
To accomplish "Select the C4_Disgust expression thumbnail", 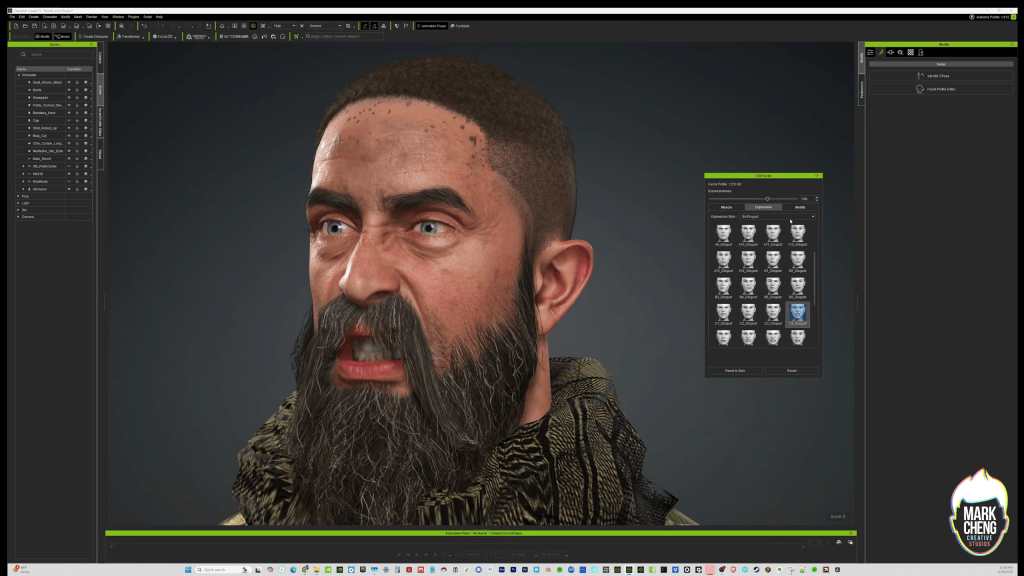I will pyautogui.click(x=798, y=313).
